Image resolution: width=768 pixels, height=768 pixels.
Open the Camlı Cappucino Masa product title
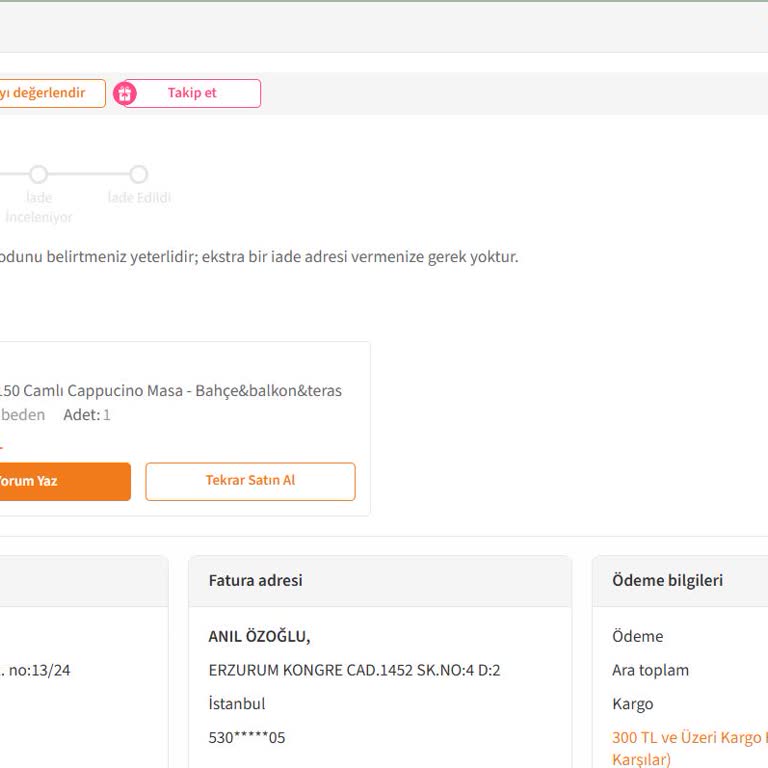point(171,390)
